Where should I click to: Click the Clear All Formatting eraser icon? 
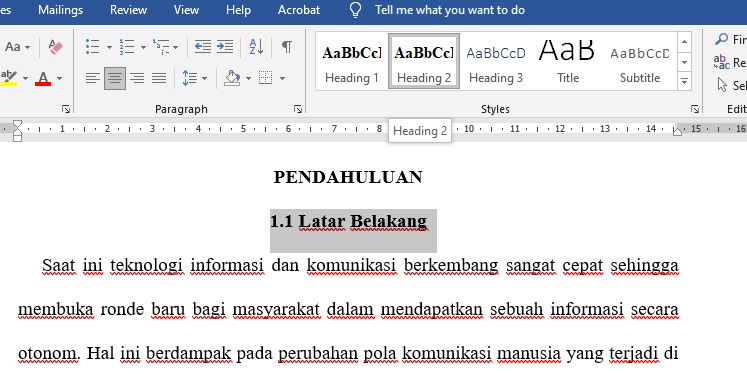pos(56,47)
